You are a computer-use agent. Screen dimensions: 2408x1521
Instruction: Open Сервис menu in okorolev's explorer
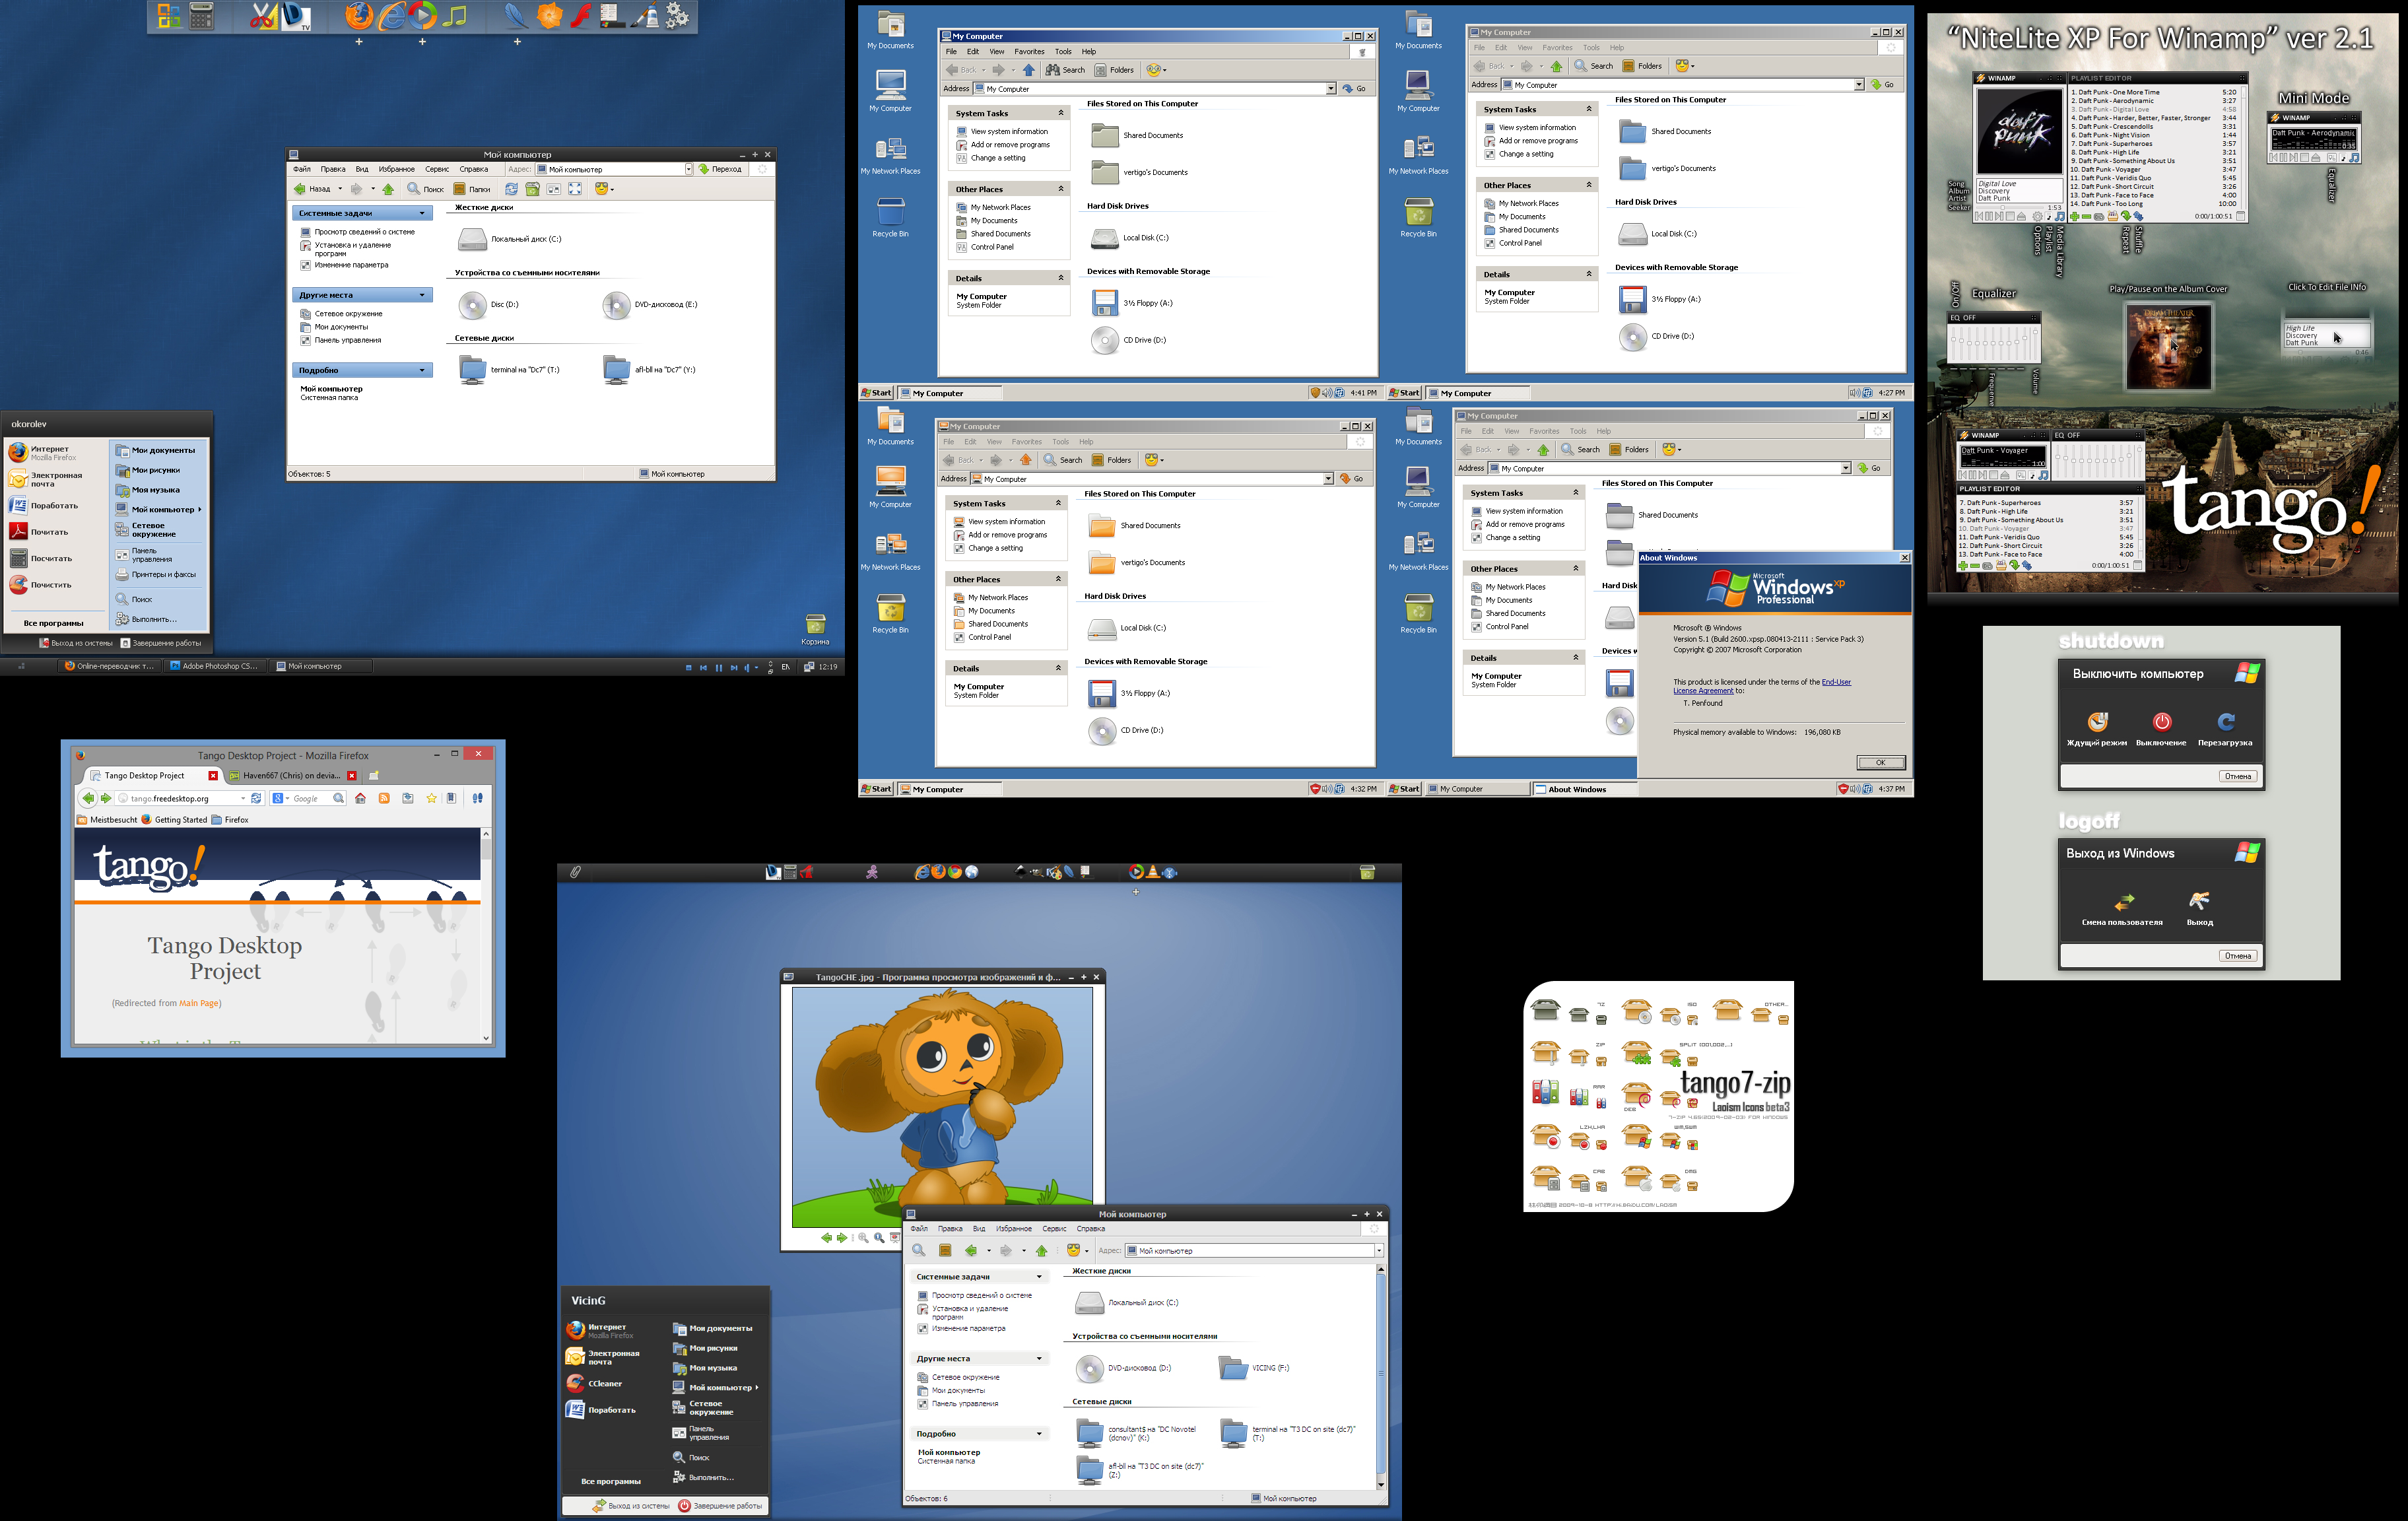pos(437,169)
